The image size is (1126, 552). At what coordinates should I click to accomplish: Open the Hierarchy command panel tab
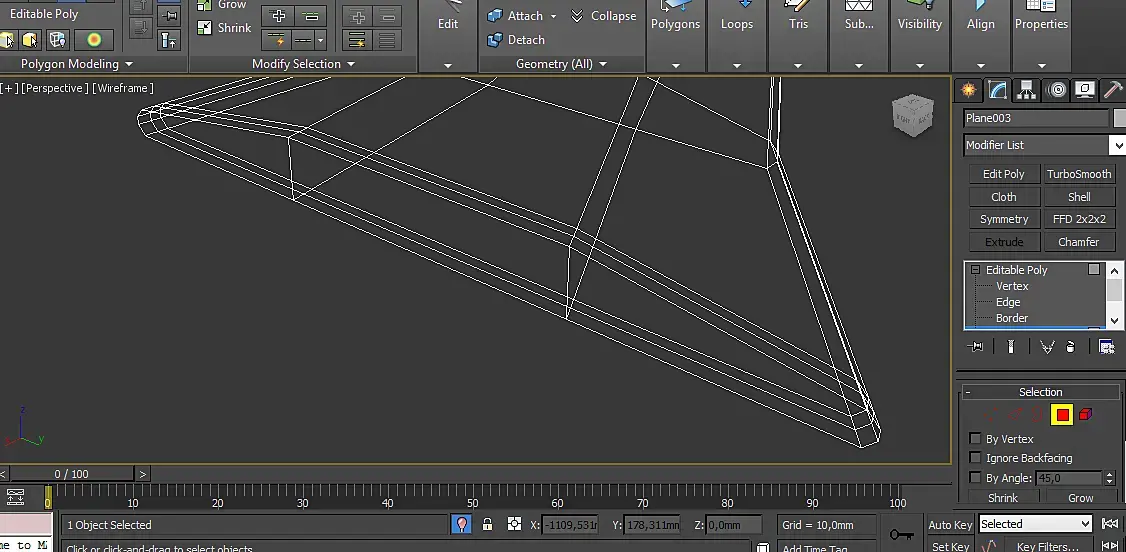click(x=1027, y=90)
